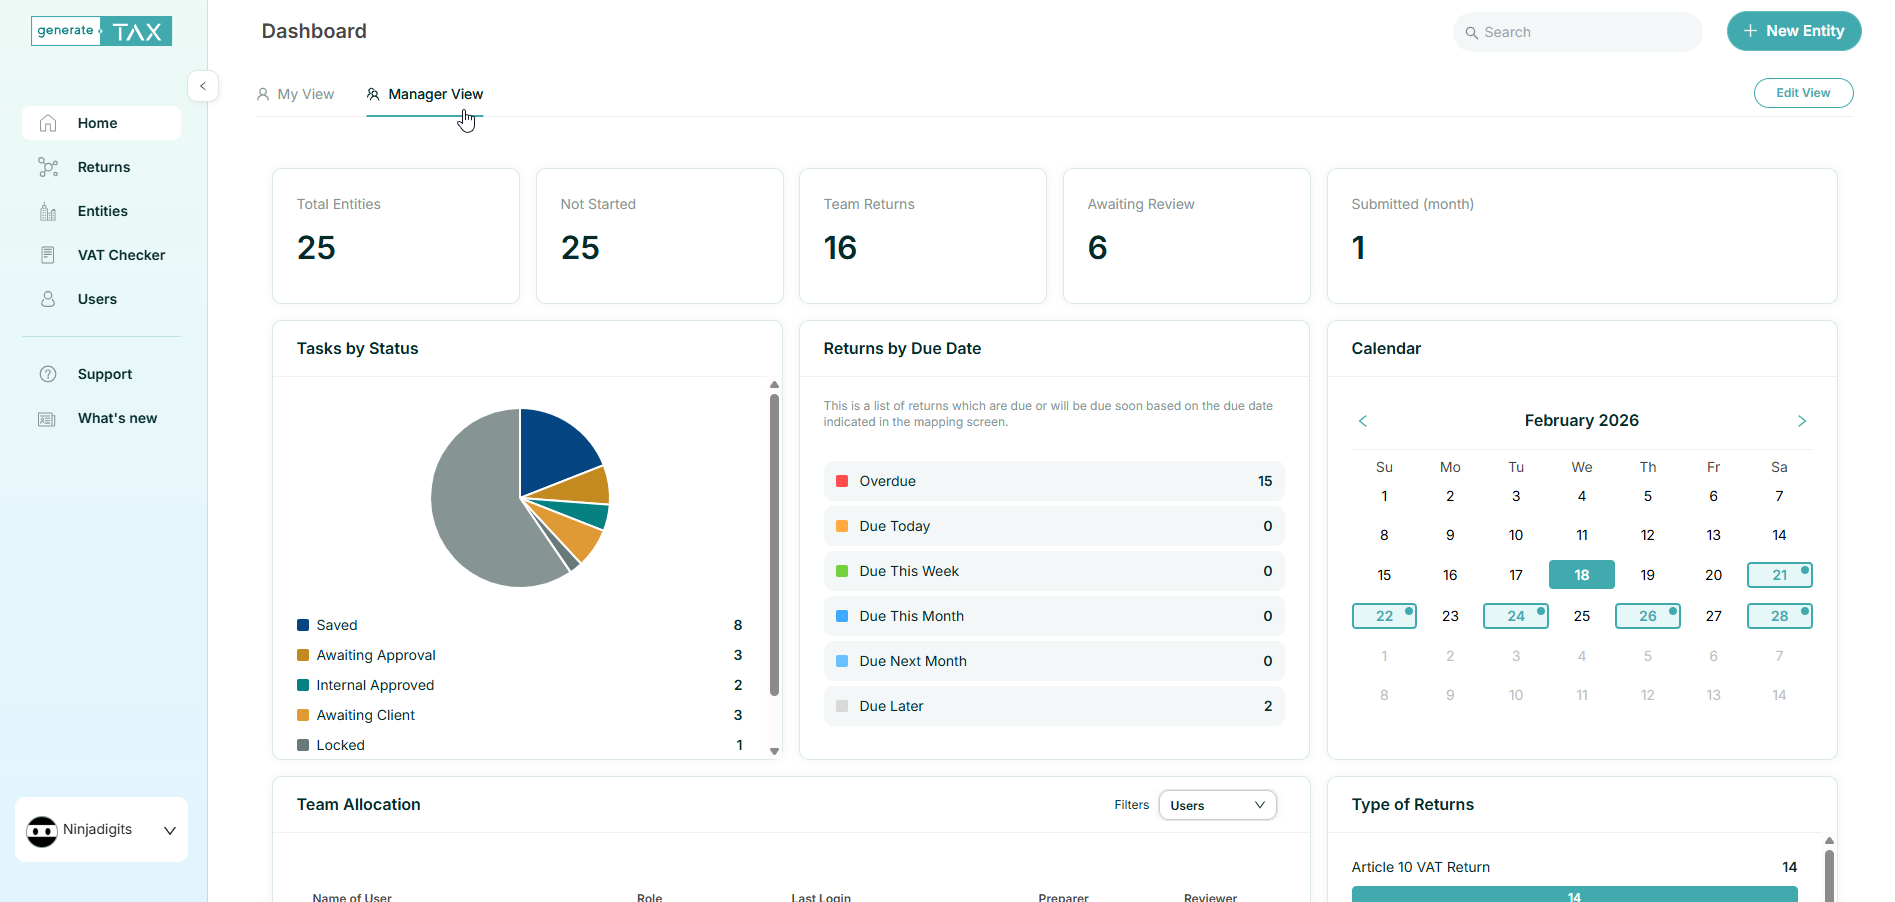Open the Returns sidebar icon
Image resolution: width=1895 pixels, height=902 pixels.
47,167
